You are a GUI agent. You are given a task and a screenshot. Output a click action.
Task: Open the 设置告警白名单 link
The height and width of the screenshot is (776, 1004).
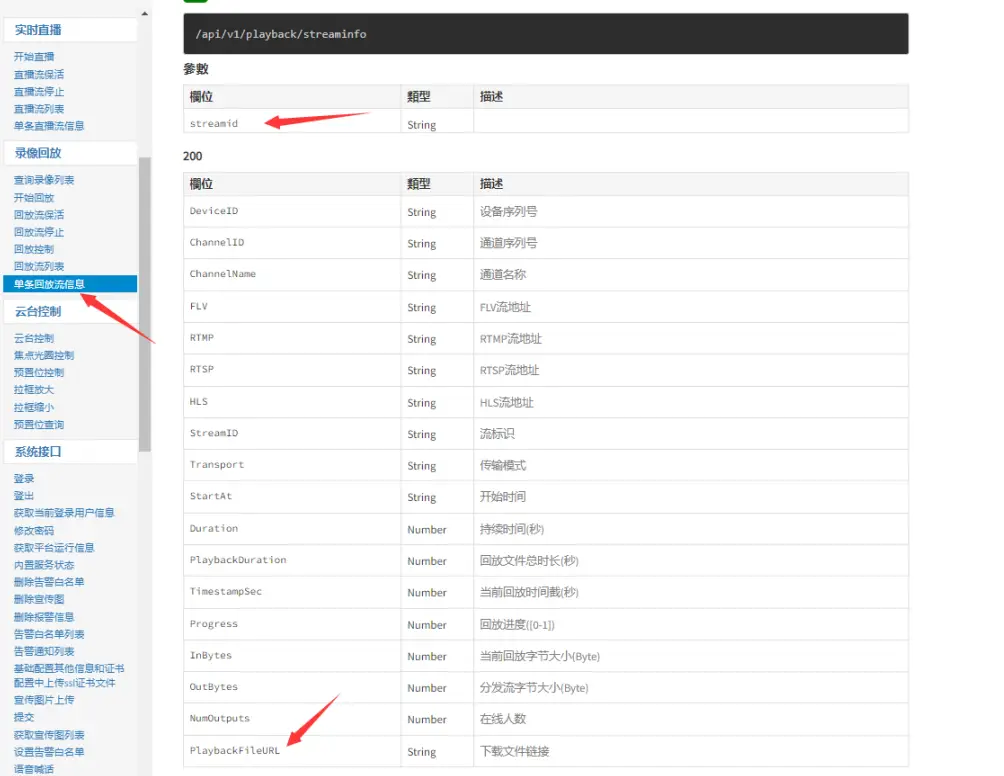tap(49, 752)
